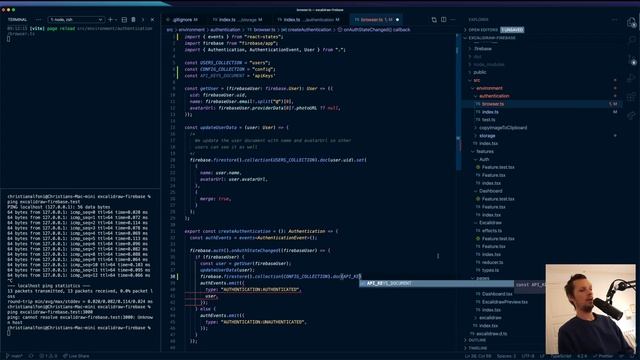Open the Run and Debug view icon

click(632, 78)
